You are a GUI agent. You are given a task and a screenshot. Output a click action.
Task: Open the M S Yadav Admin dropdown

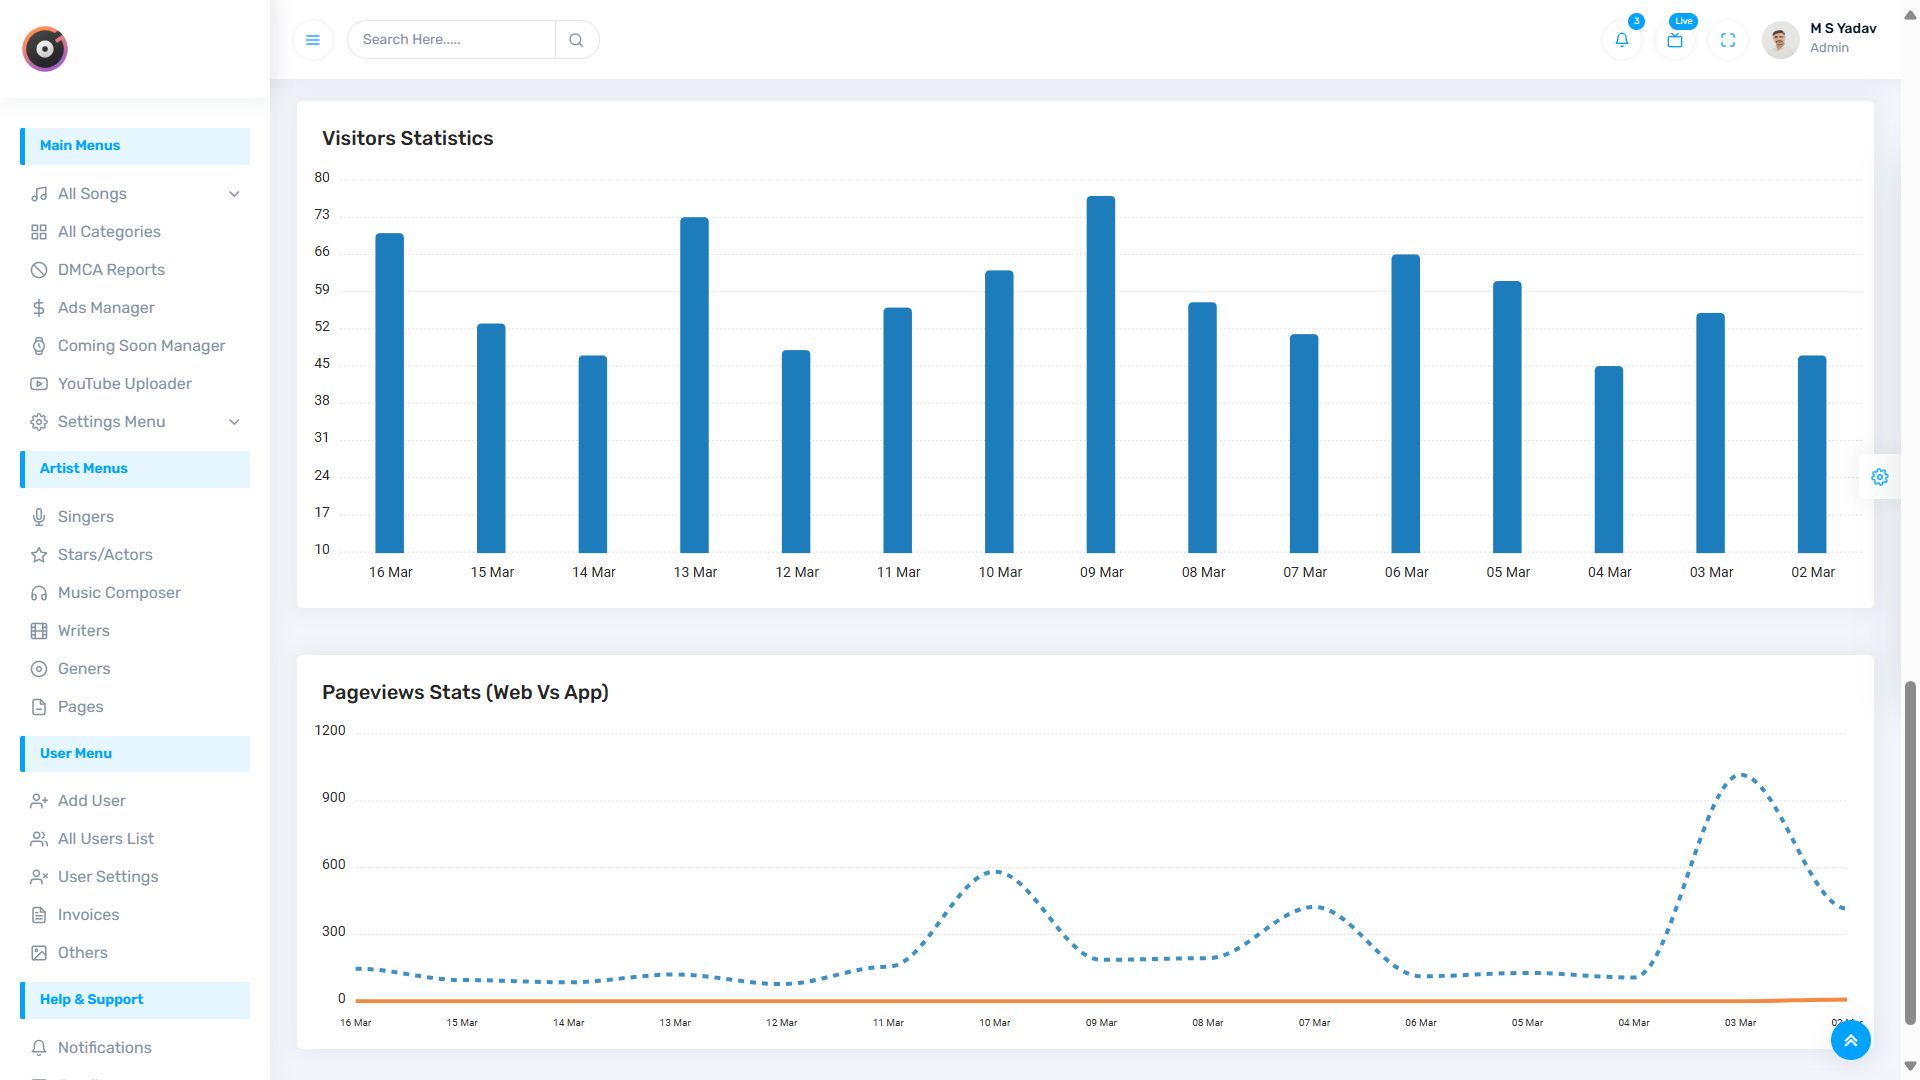(1842, 38)
